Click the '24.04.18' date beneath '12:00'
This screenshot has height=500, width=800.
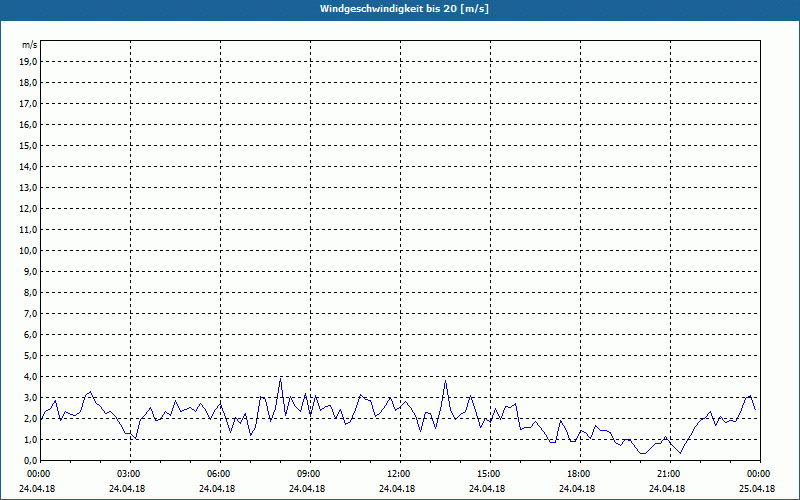tap(397, 489)
